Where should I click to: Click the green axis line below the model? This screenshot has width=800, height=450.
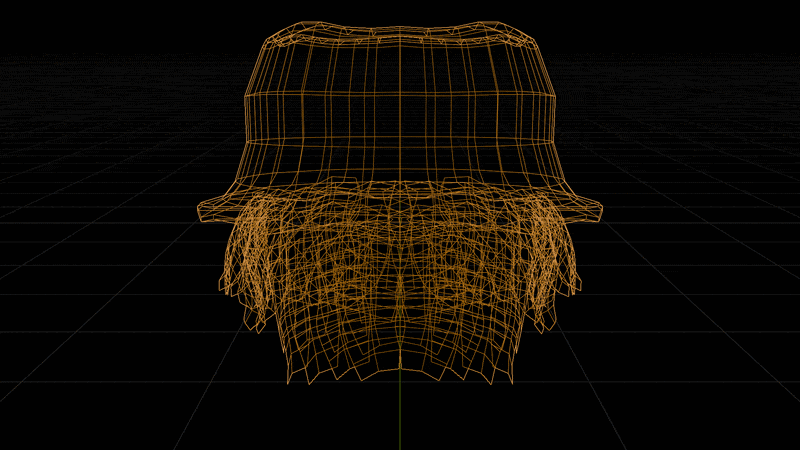coord(400,411)
